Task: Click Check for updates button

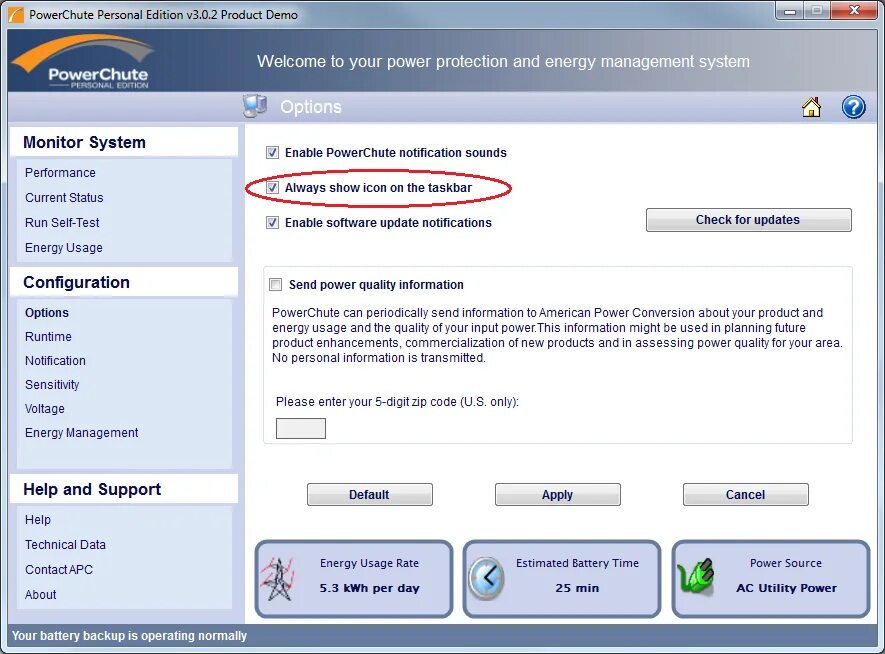Action: [x=748, y=220]
